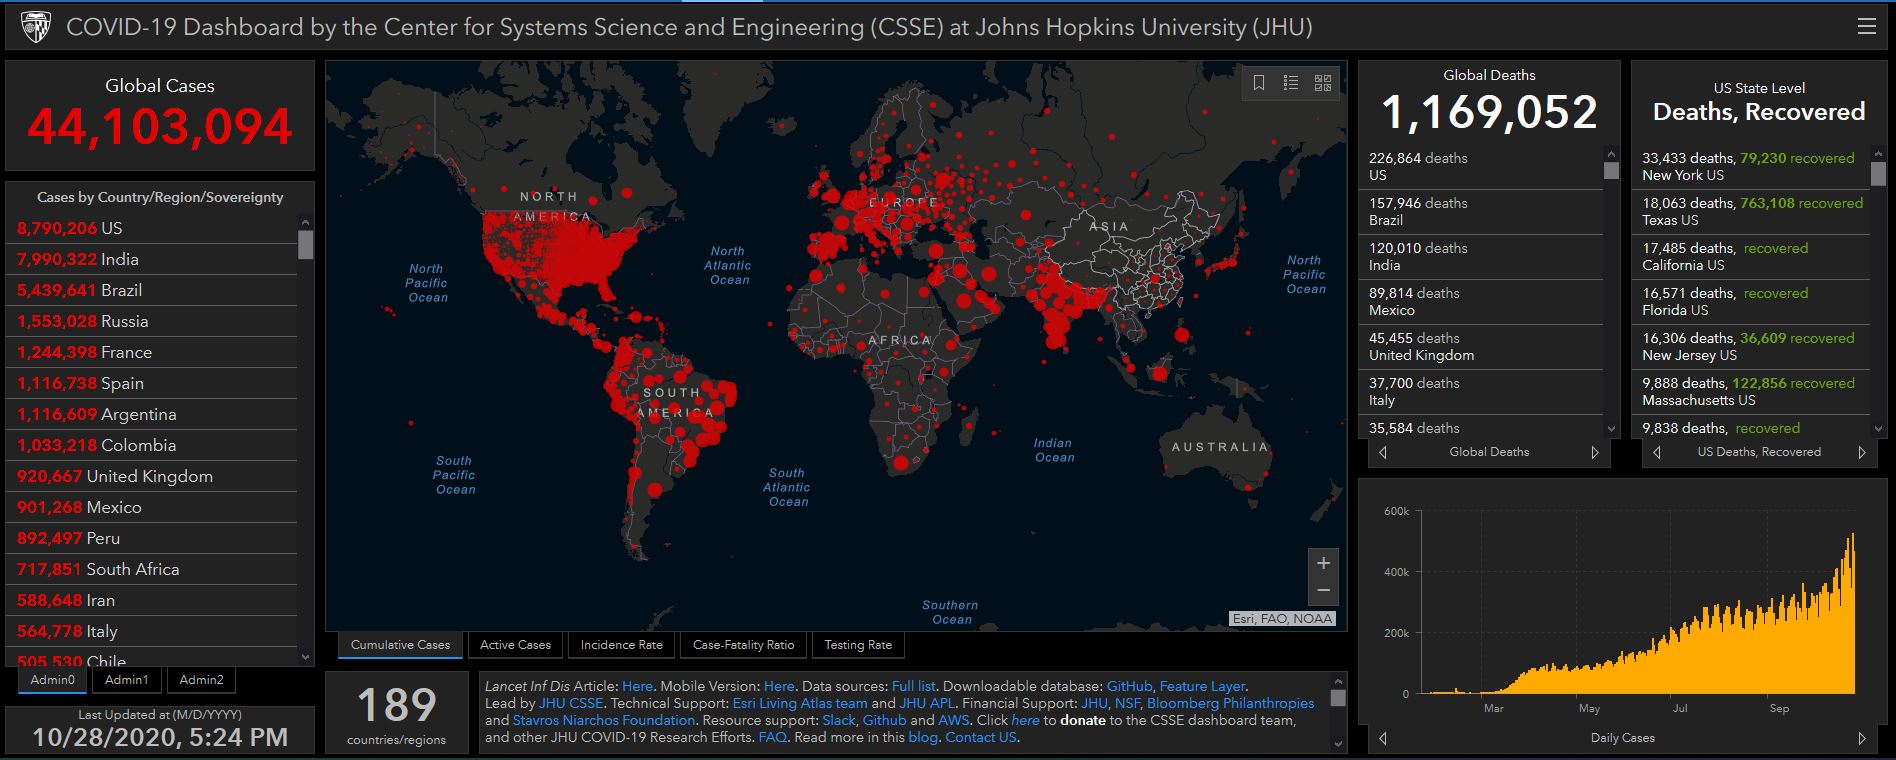Open the basemap gallery grid icon
This screenshot has width=1896, height=760.
[x=1323, y=83]
